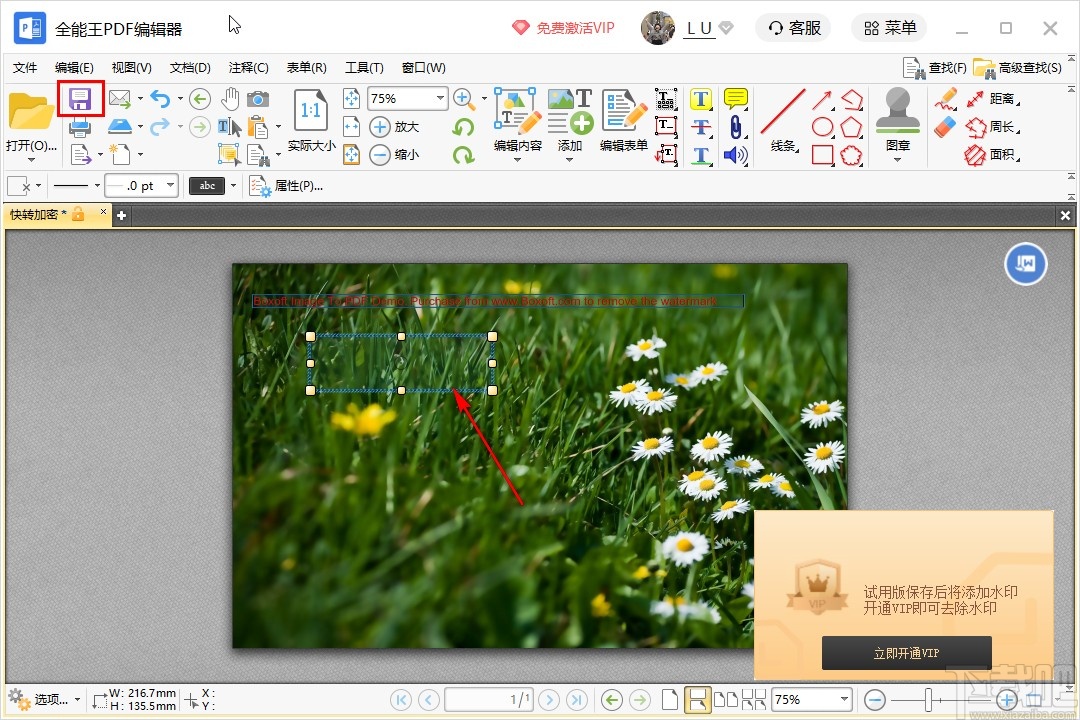The width and height of the screenshot is (1080, 720).
Task: Expand the Edit Content dropdown arrow
Action: [x=517, y=159]
